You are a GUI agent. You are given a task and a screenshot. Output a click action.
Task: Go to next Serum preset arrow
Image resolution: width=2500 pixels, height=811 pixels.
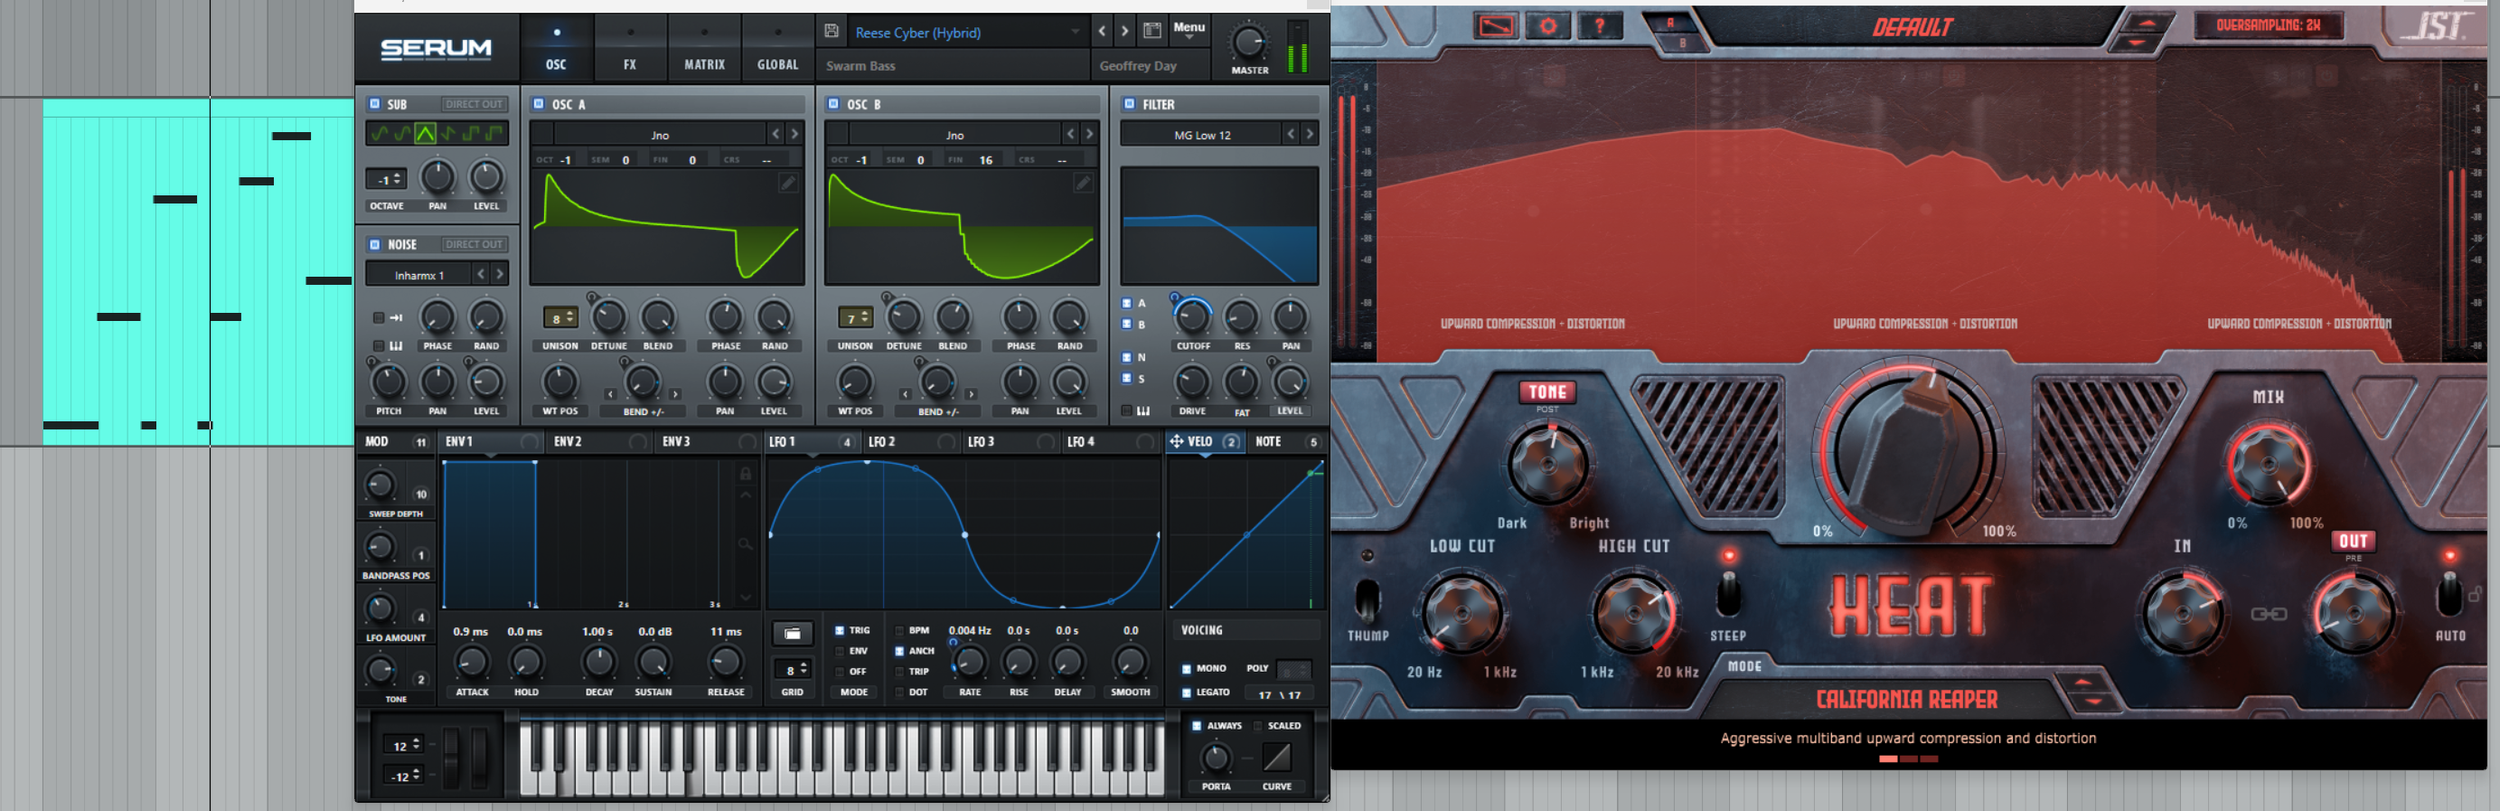pos(1124,31)
